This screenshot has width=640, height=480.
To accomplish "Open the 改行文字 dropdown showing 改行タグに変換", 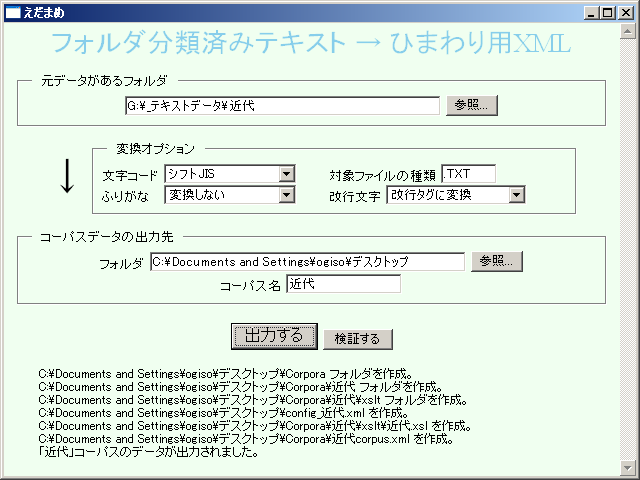I will pos(517,194).
